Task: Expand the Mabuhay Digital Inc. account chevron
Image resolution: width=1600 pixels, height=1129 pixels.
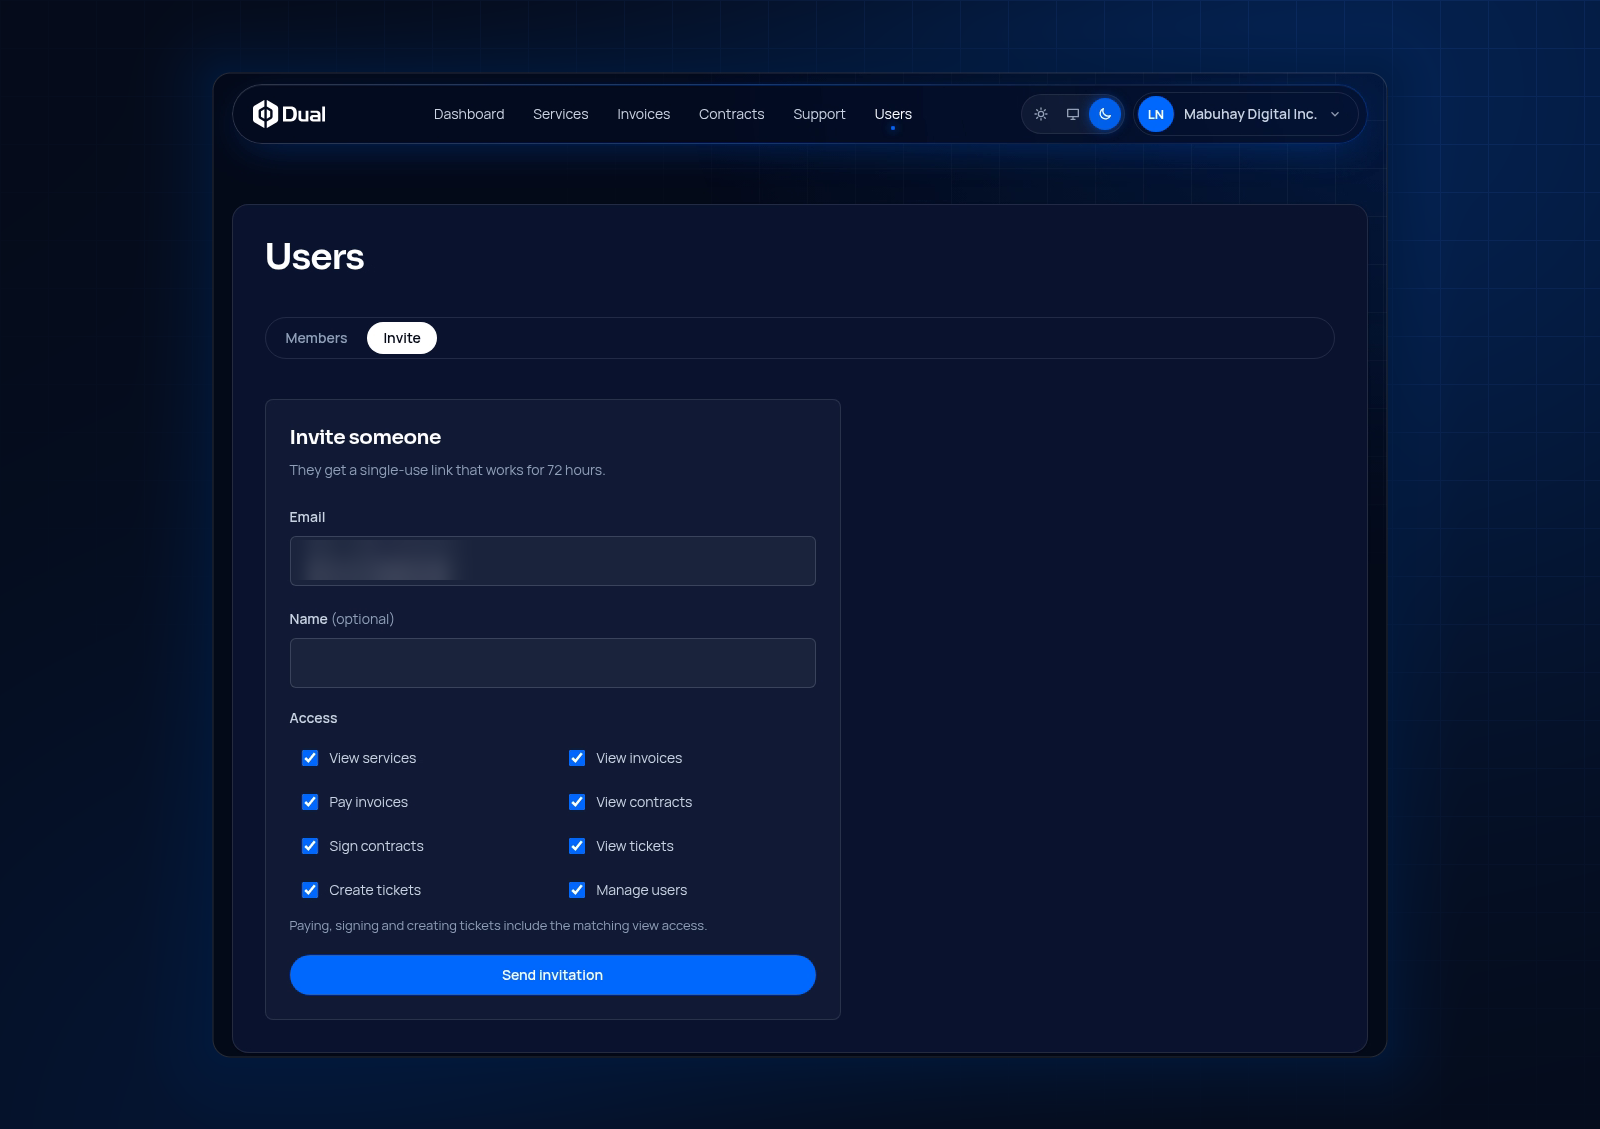Action: click(x=1335, y=114)
